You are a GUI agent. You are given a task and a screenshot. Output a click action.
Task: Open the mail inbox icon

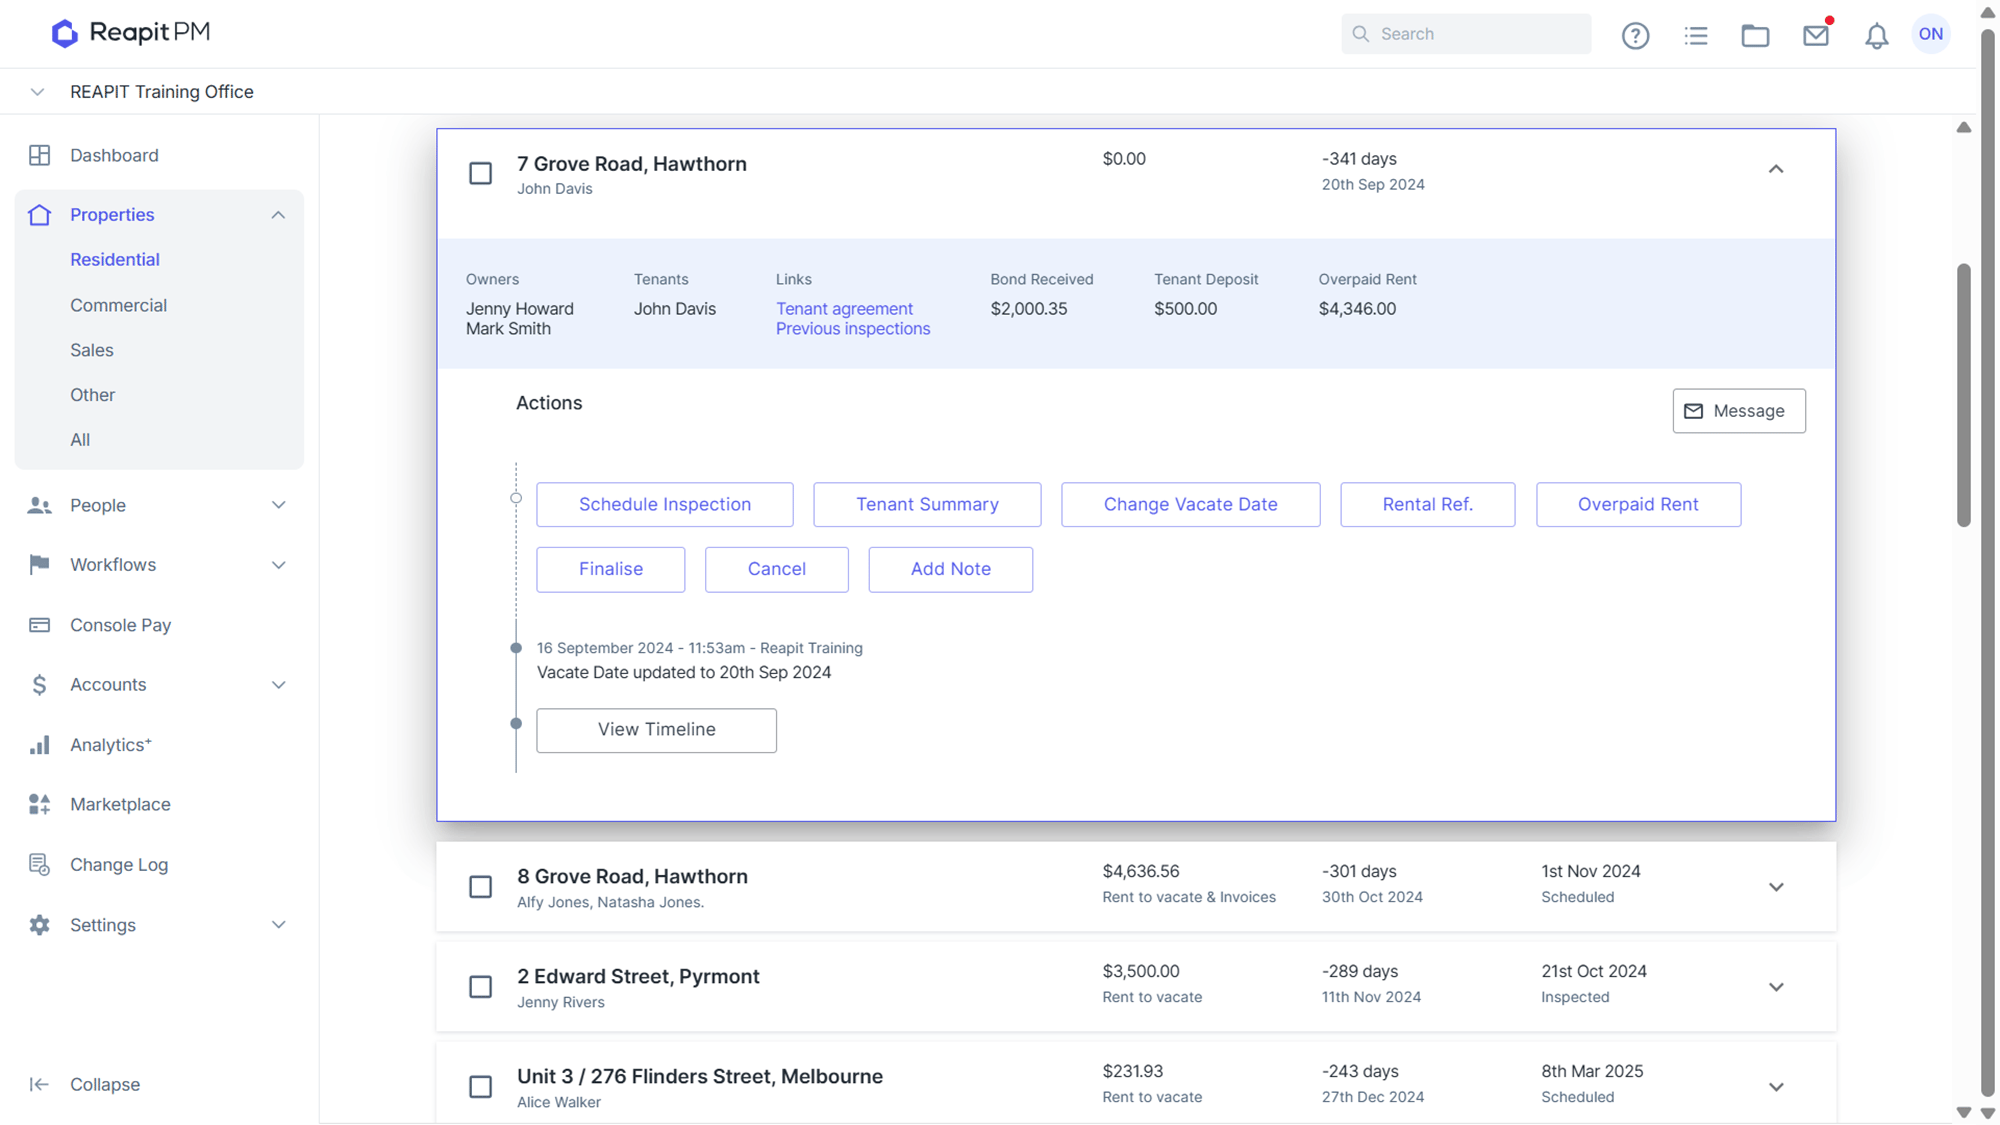pos(1816,36)
